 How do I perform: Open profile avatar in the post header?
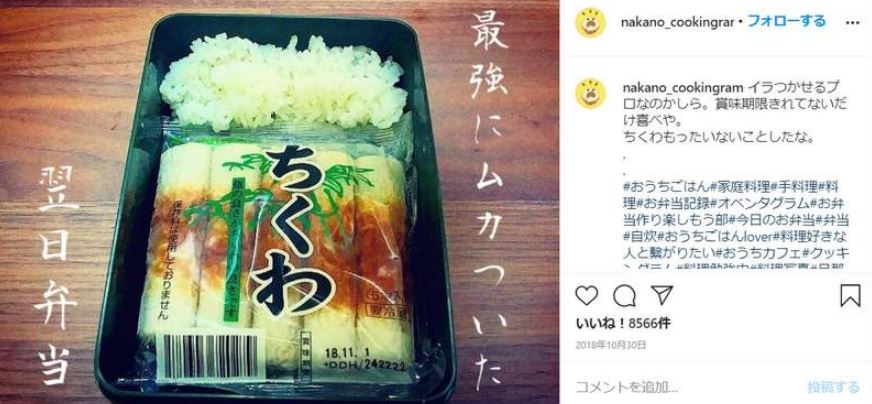coord(591,23)
